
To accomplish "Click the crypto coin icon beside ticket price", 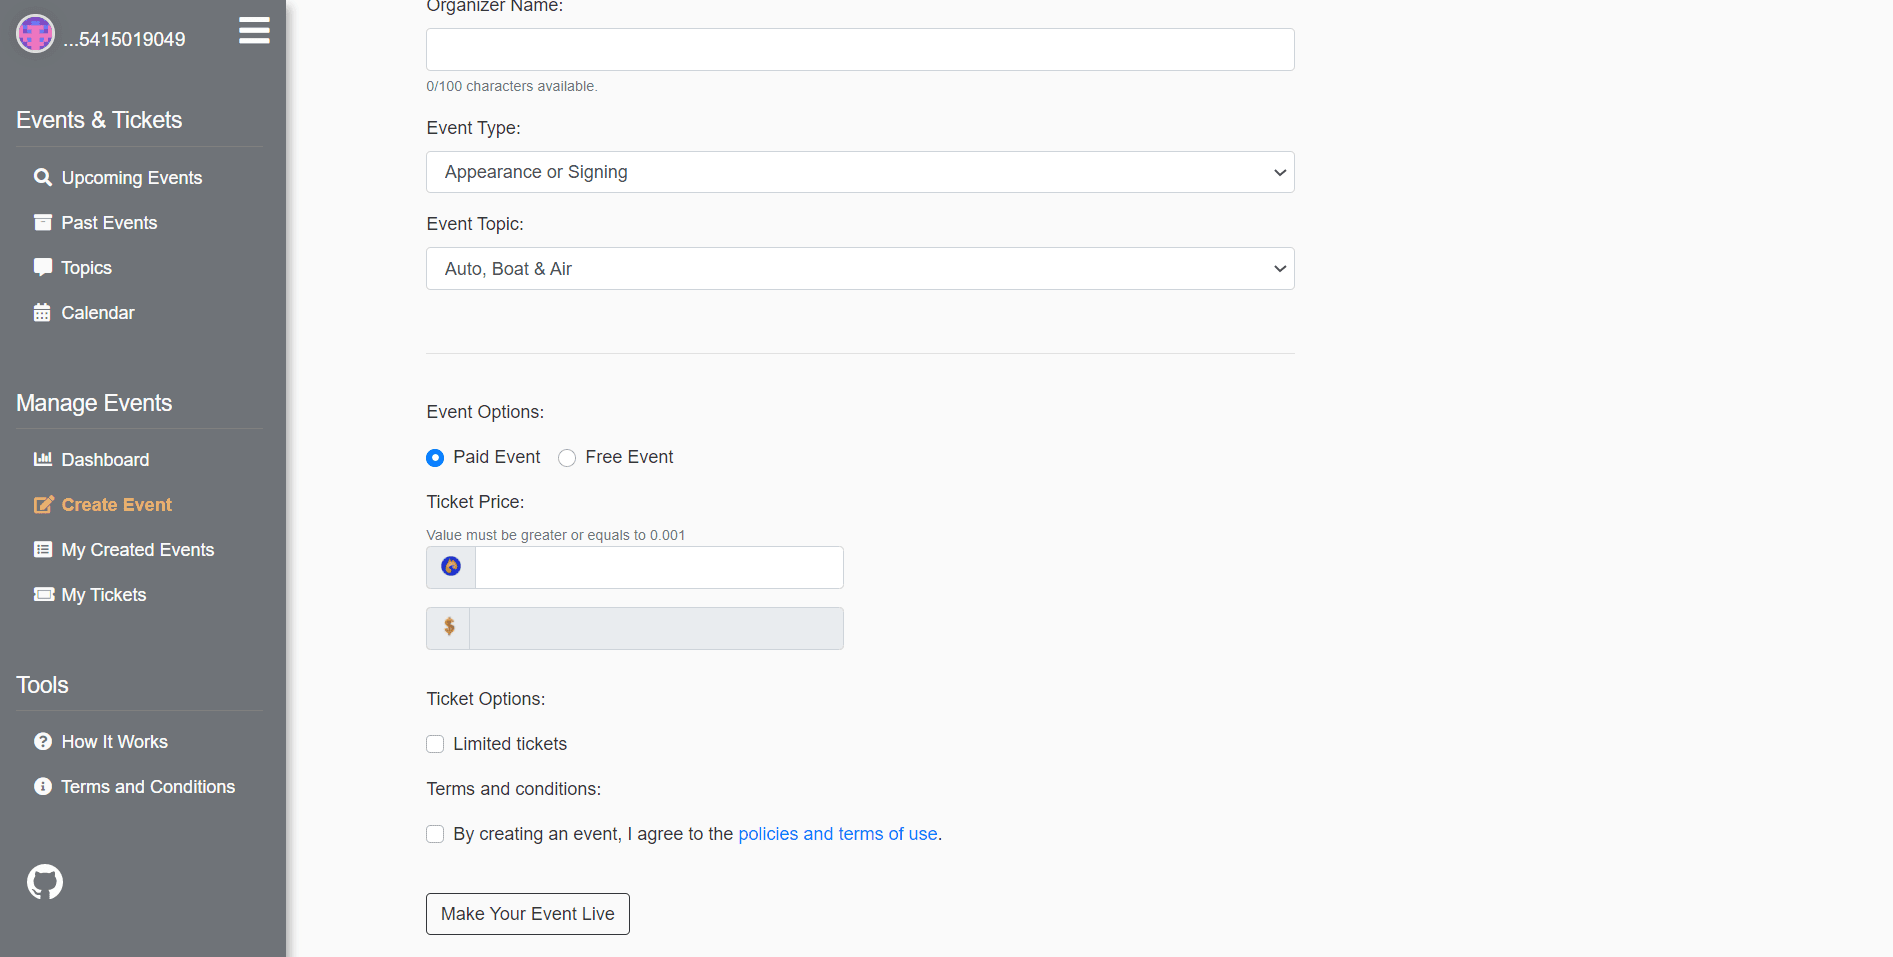I will point(451,567).
